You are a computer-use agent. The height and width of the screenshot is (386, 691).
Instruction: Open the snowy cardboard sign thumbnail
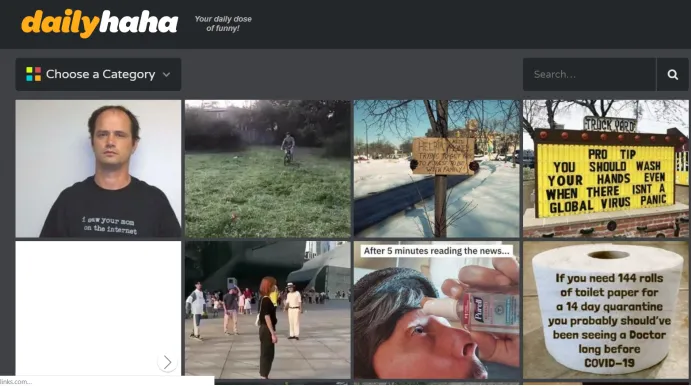(x=437, y=169)
